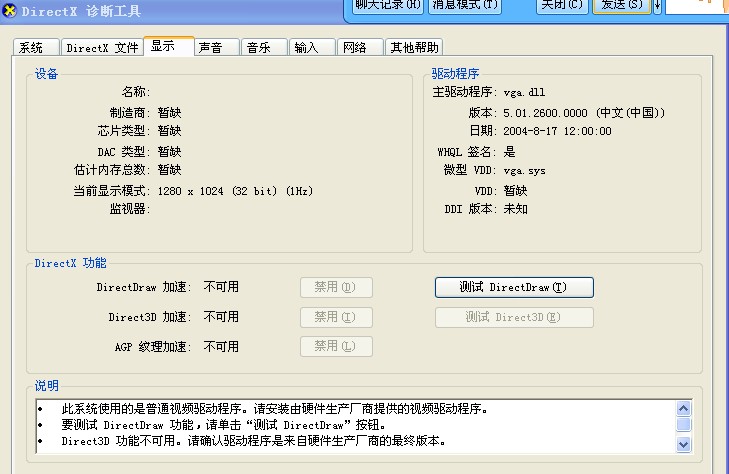Open the dropdown arrow beside 发送

[x=657, y=6]
